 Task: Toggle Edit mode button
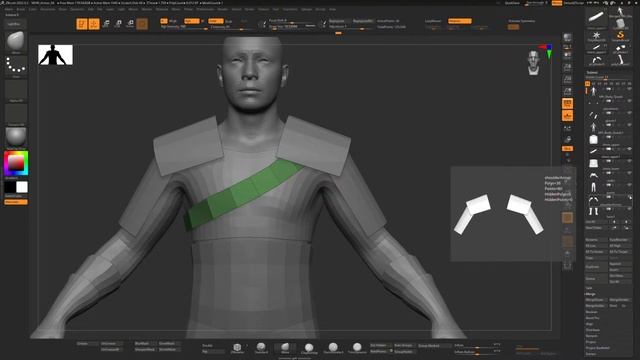click(82, 24)
